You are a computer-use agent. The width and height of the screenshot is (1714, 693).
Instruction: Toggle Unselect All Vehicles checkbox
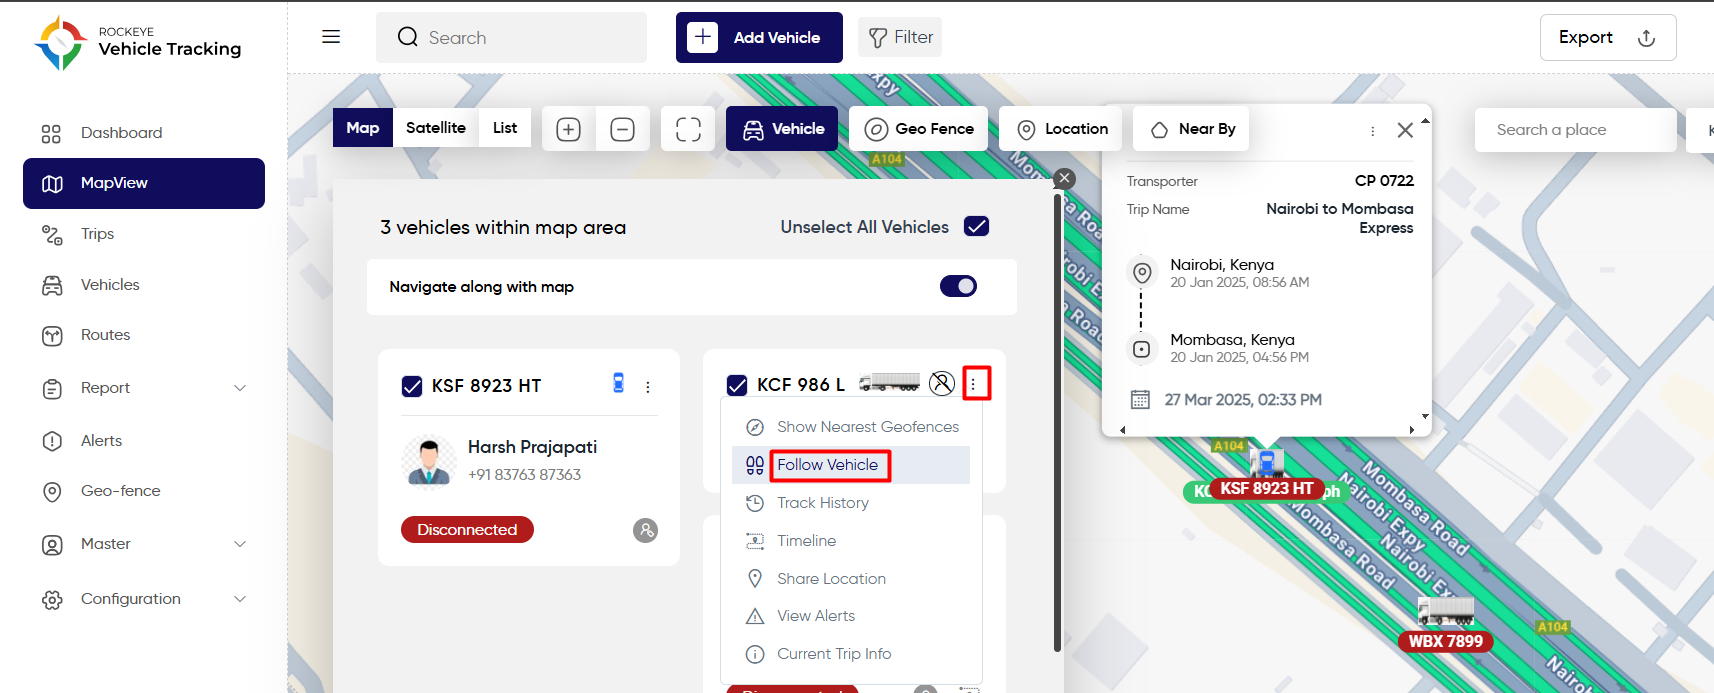(x=977, y=226)
